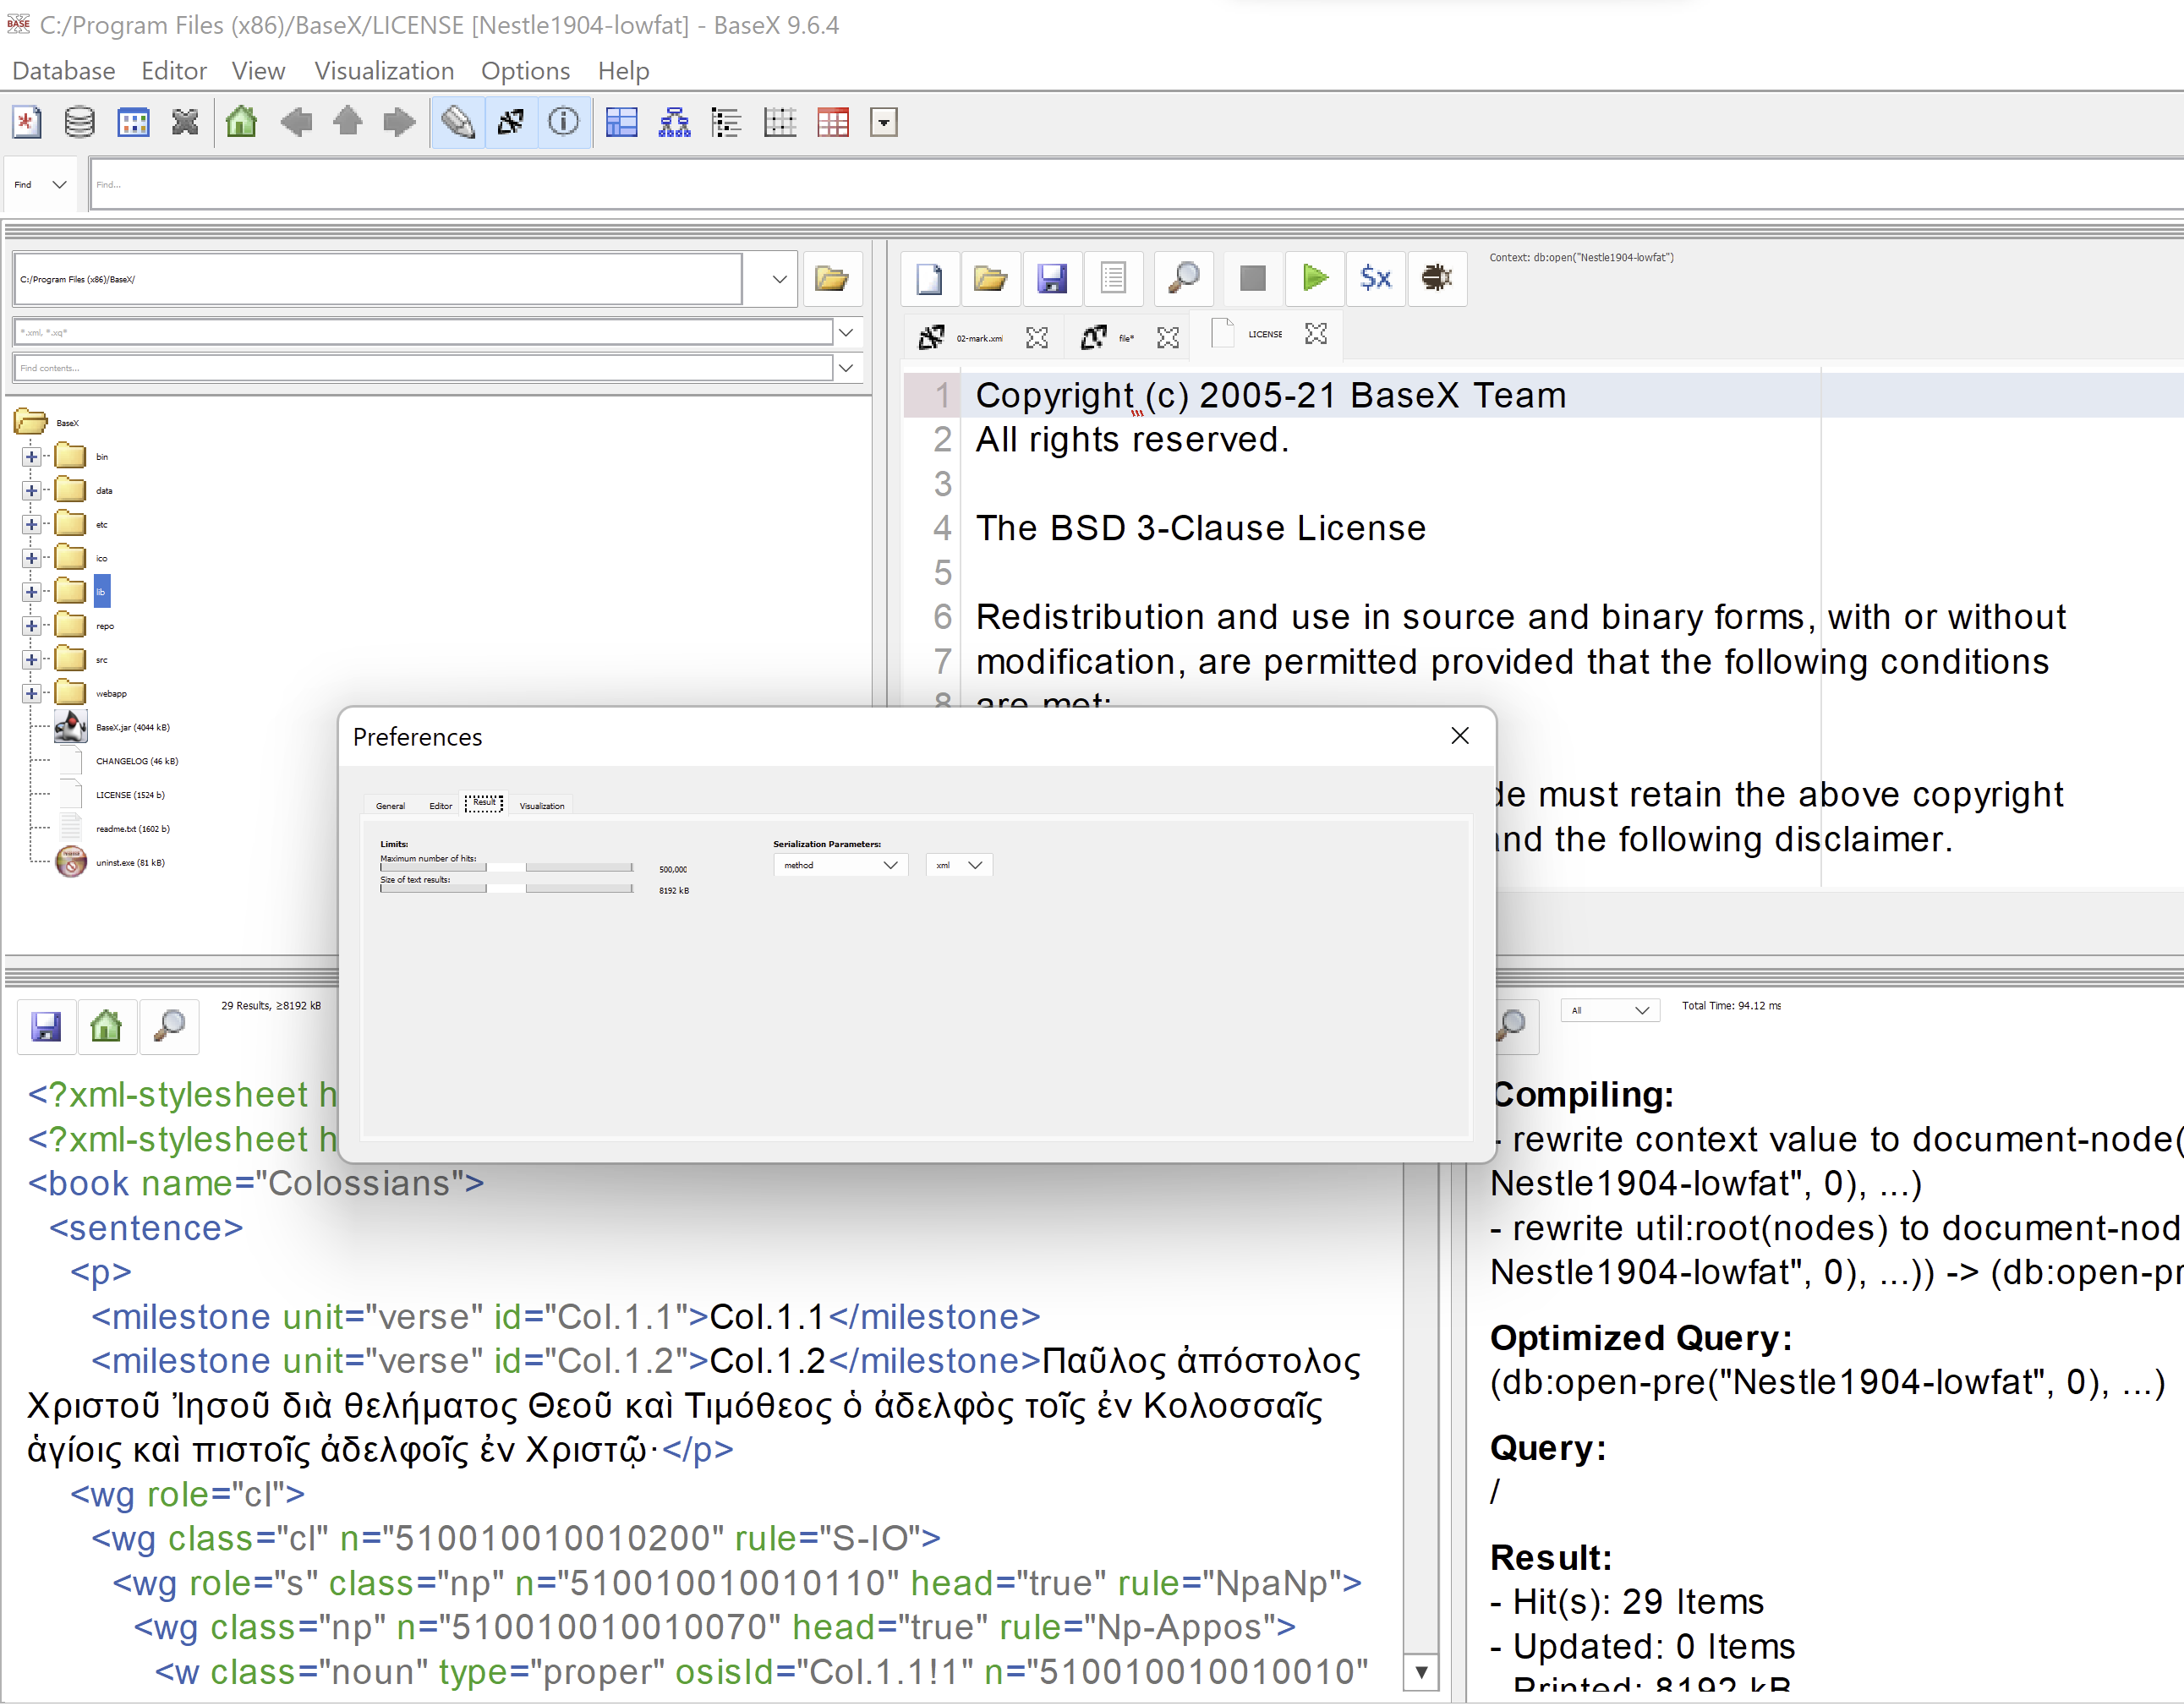Open the Database menu
This screenshot has height=1706, width=2184.
click(64, 71)
